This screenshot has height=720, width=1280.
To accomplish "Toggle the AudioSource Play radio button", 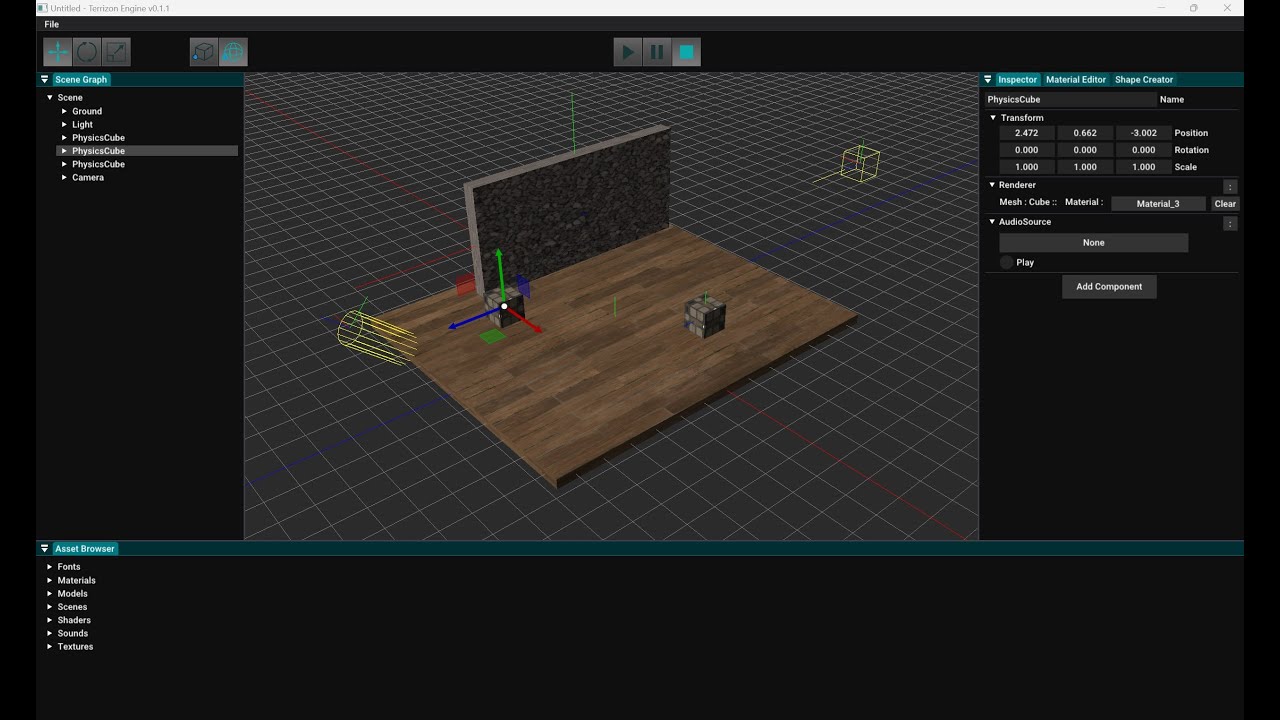I will pos(1006,262).
